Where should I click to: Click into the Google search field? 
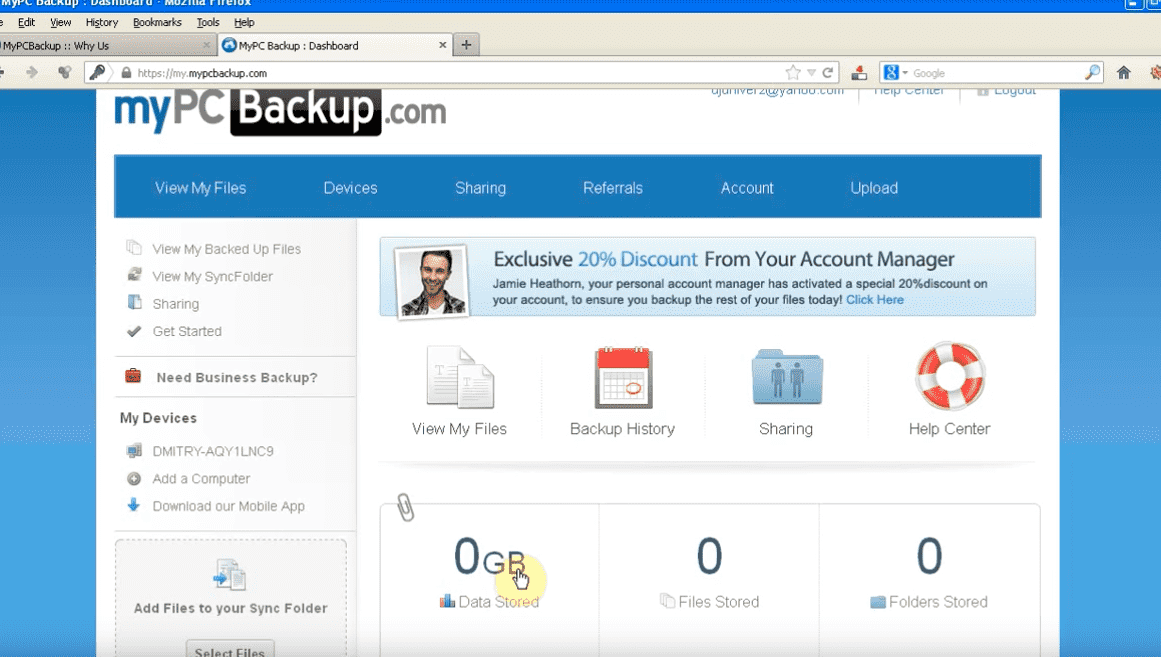pos(995,73)
